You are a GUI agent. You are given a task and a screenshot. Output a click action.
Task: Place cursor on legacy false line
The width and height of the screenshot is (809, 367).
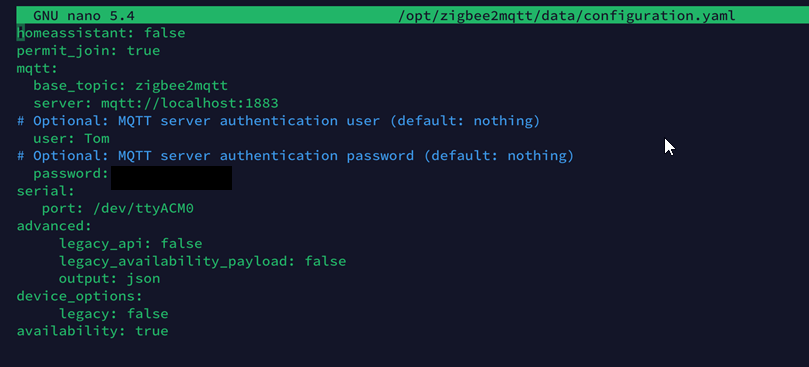pos(114,314)
